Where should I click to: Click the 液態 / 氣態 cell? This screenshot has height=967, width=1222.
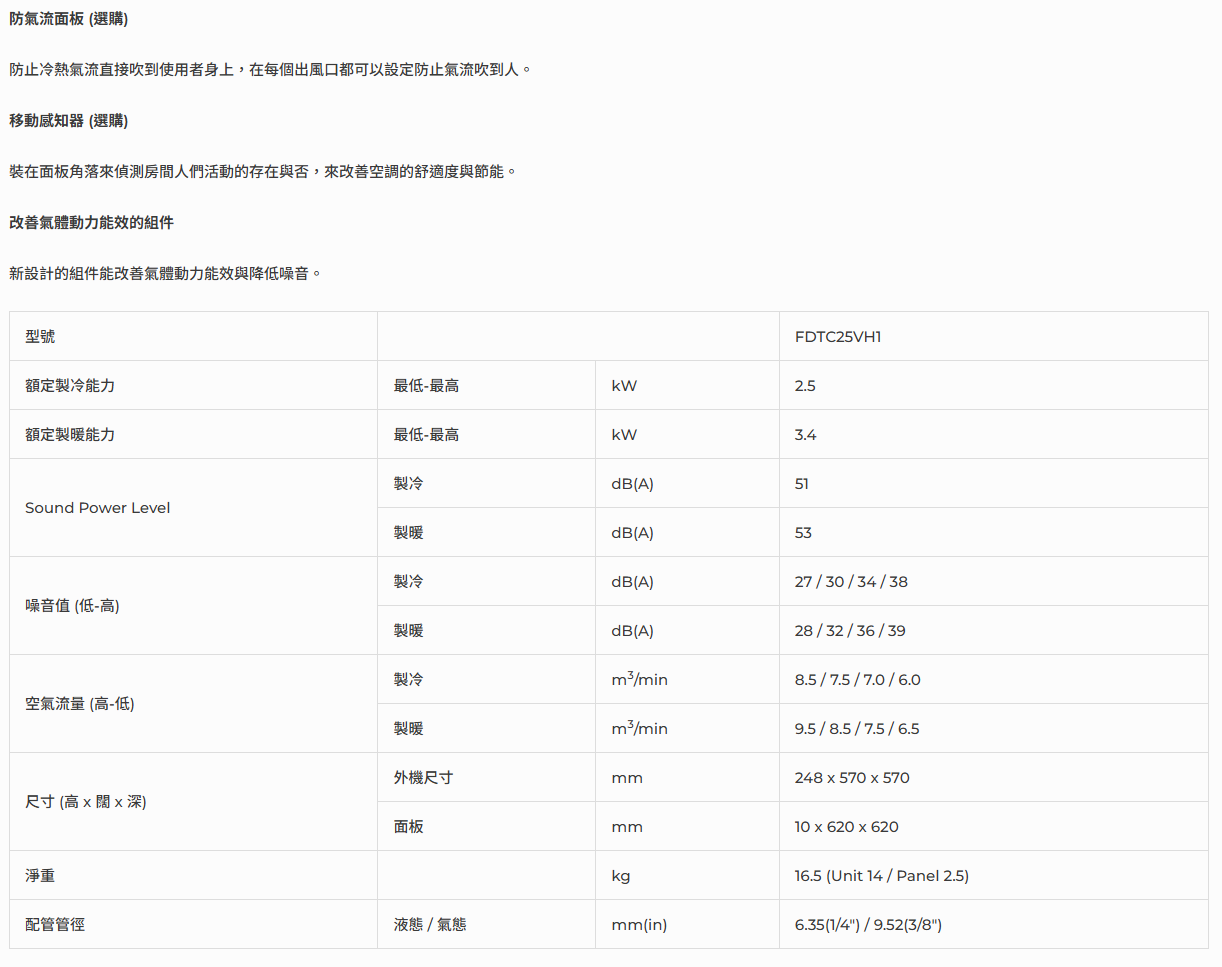[x=430, y=925]
